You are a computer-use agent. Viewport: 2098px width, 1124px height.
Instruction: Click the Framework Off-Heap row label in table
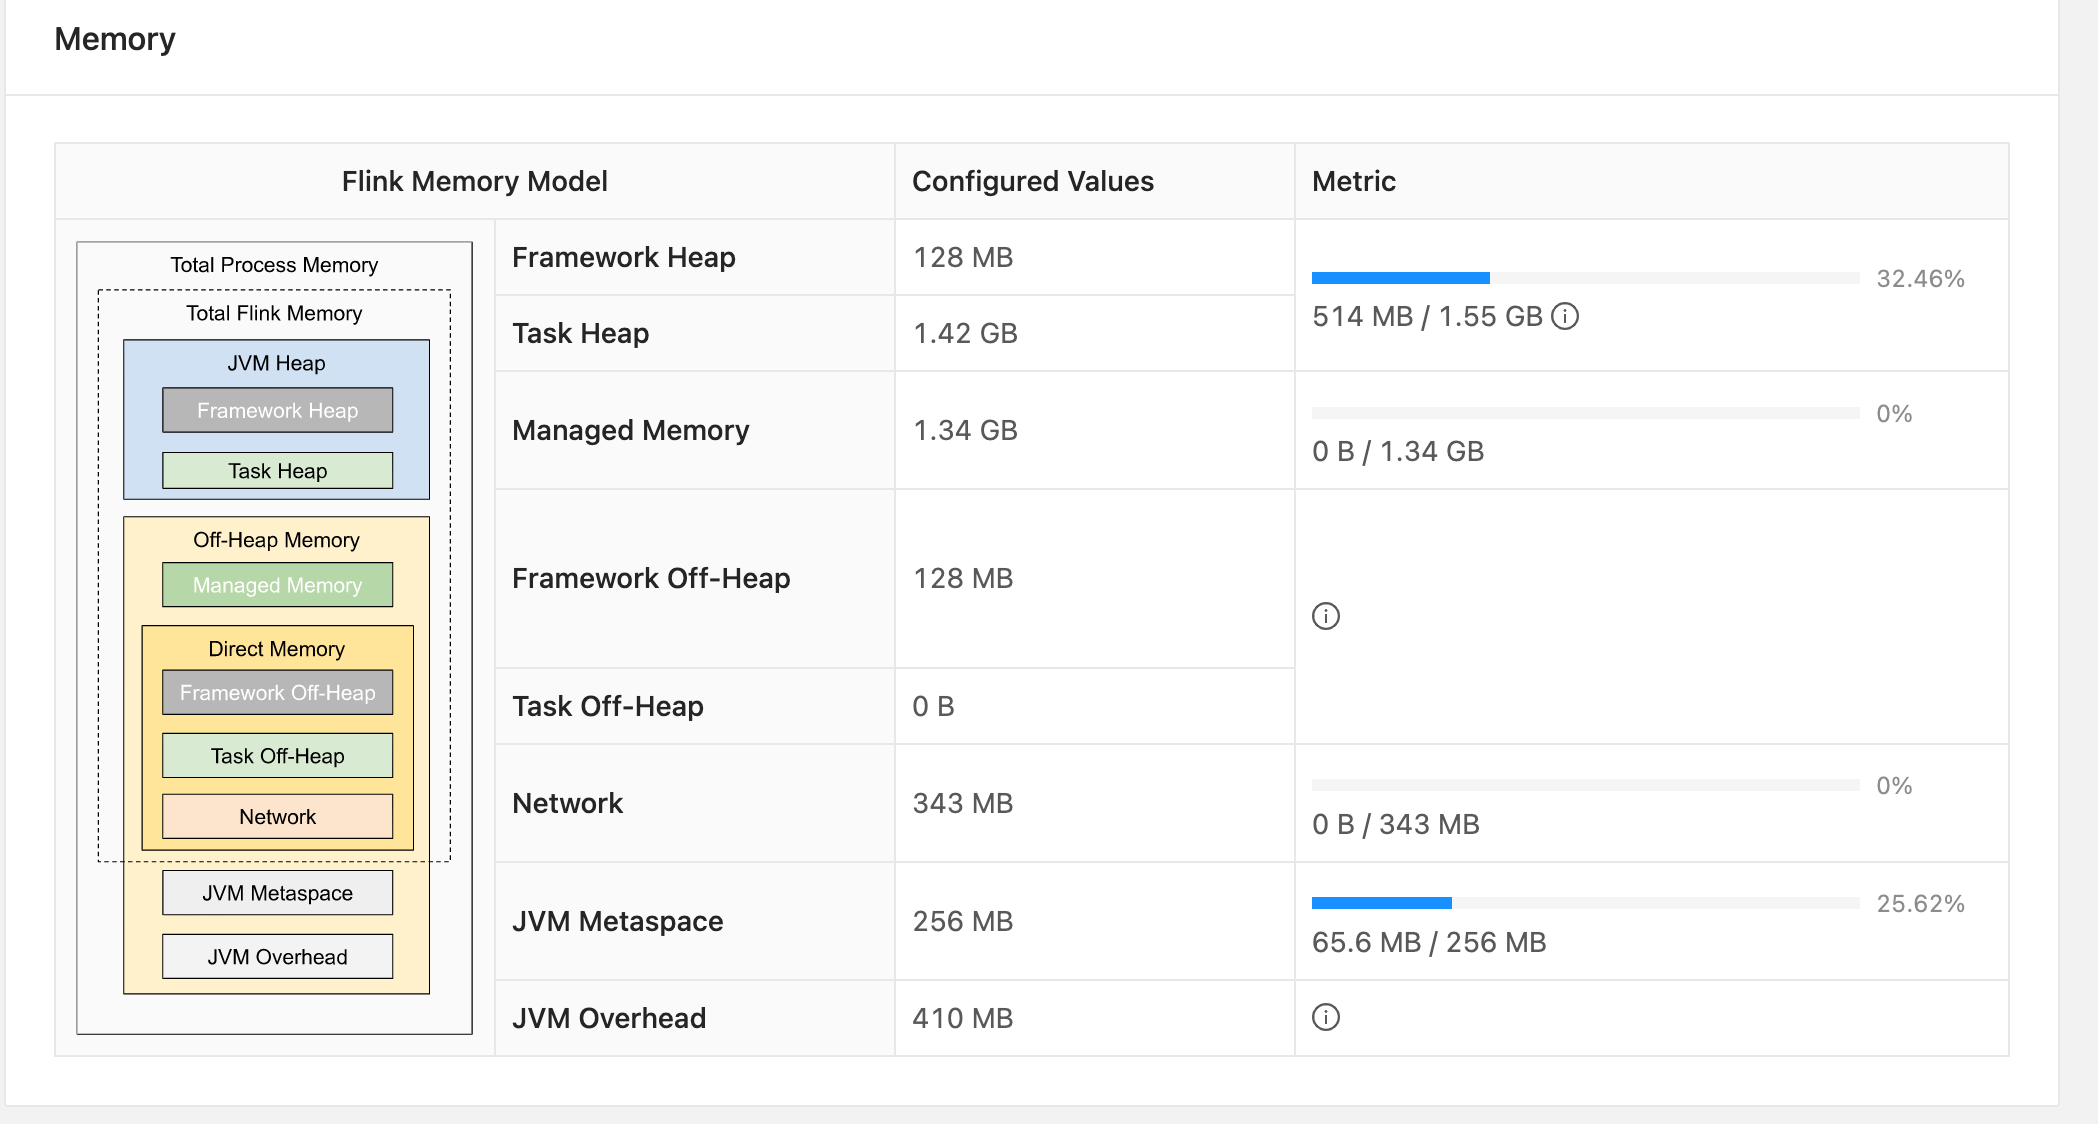pyautogui.click(x=651, y=578)
